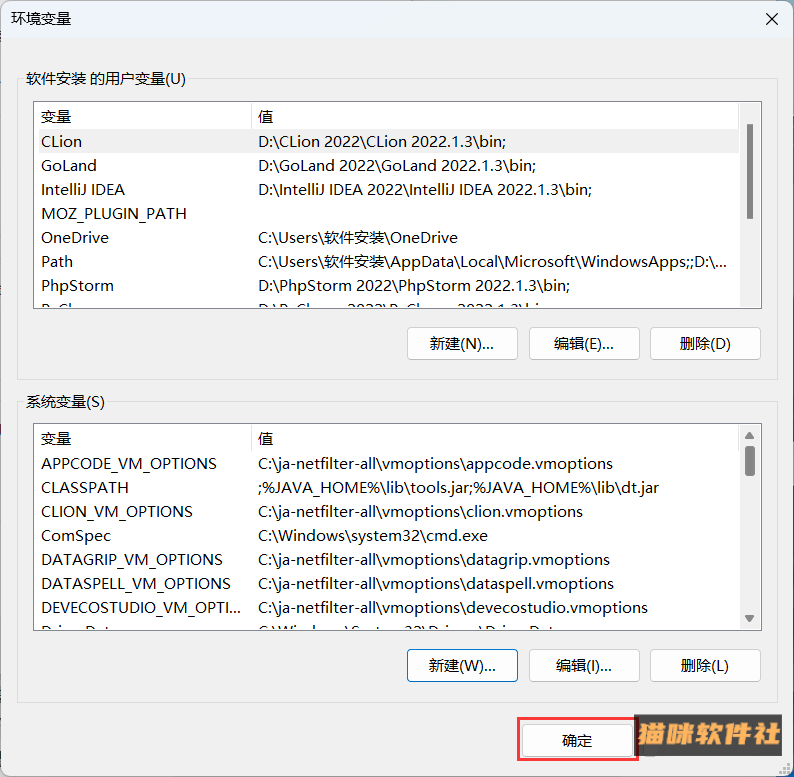794x777 pixels.
Task: Select the GoLand user variable row
Action: click(x=388, y=166)
